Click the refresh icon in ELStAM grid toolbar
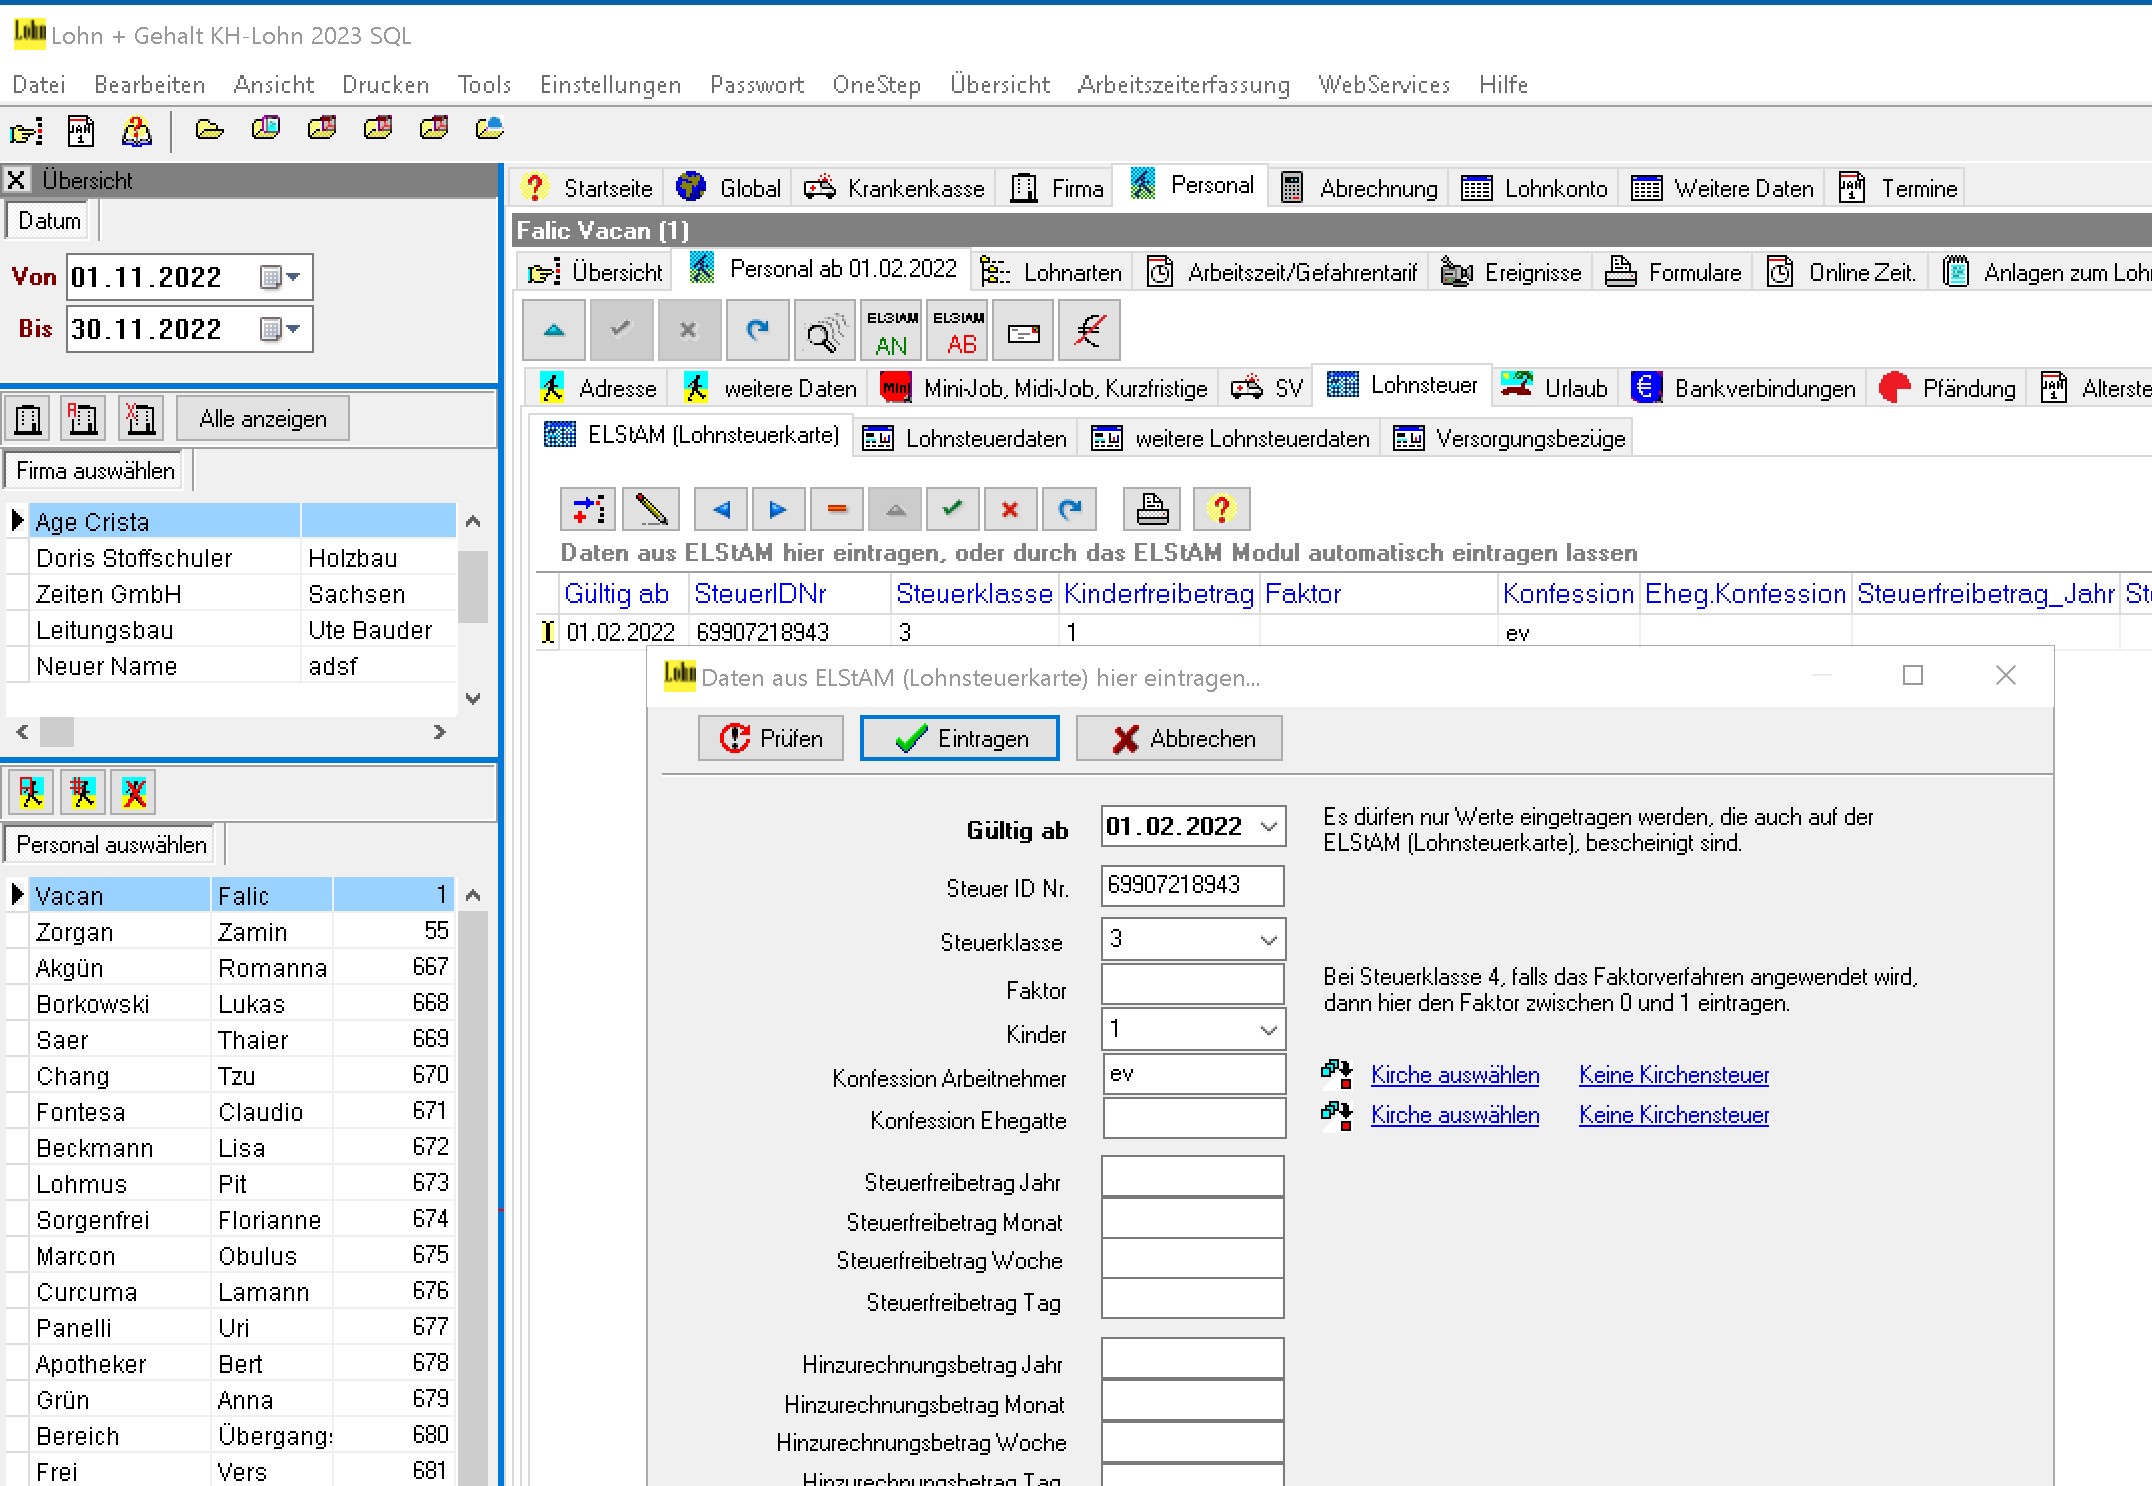 tap(1069, 510)
